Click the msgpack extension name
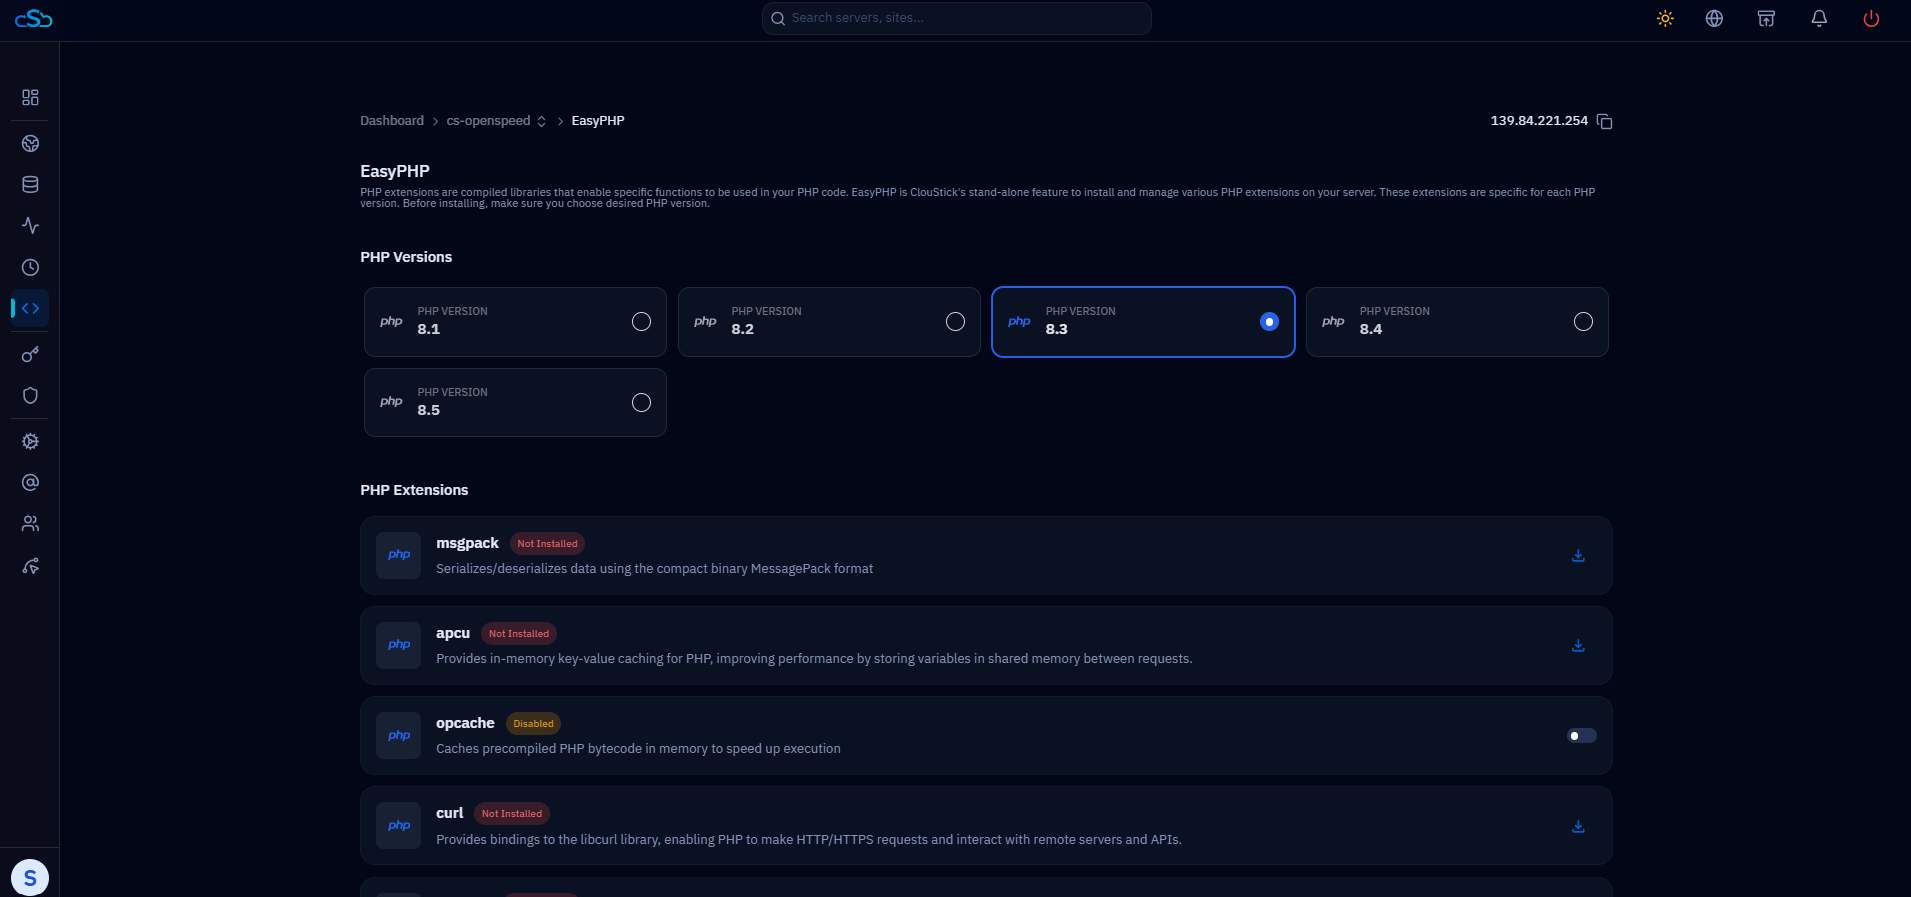1911x897 pixels. pos(467,543)
